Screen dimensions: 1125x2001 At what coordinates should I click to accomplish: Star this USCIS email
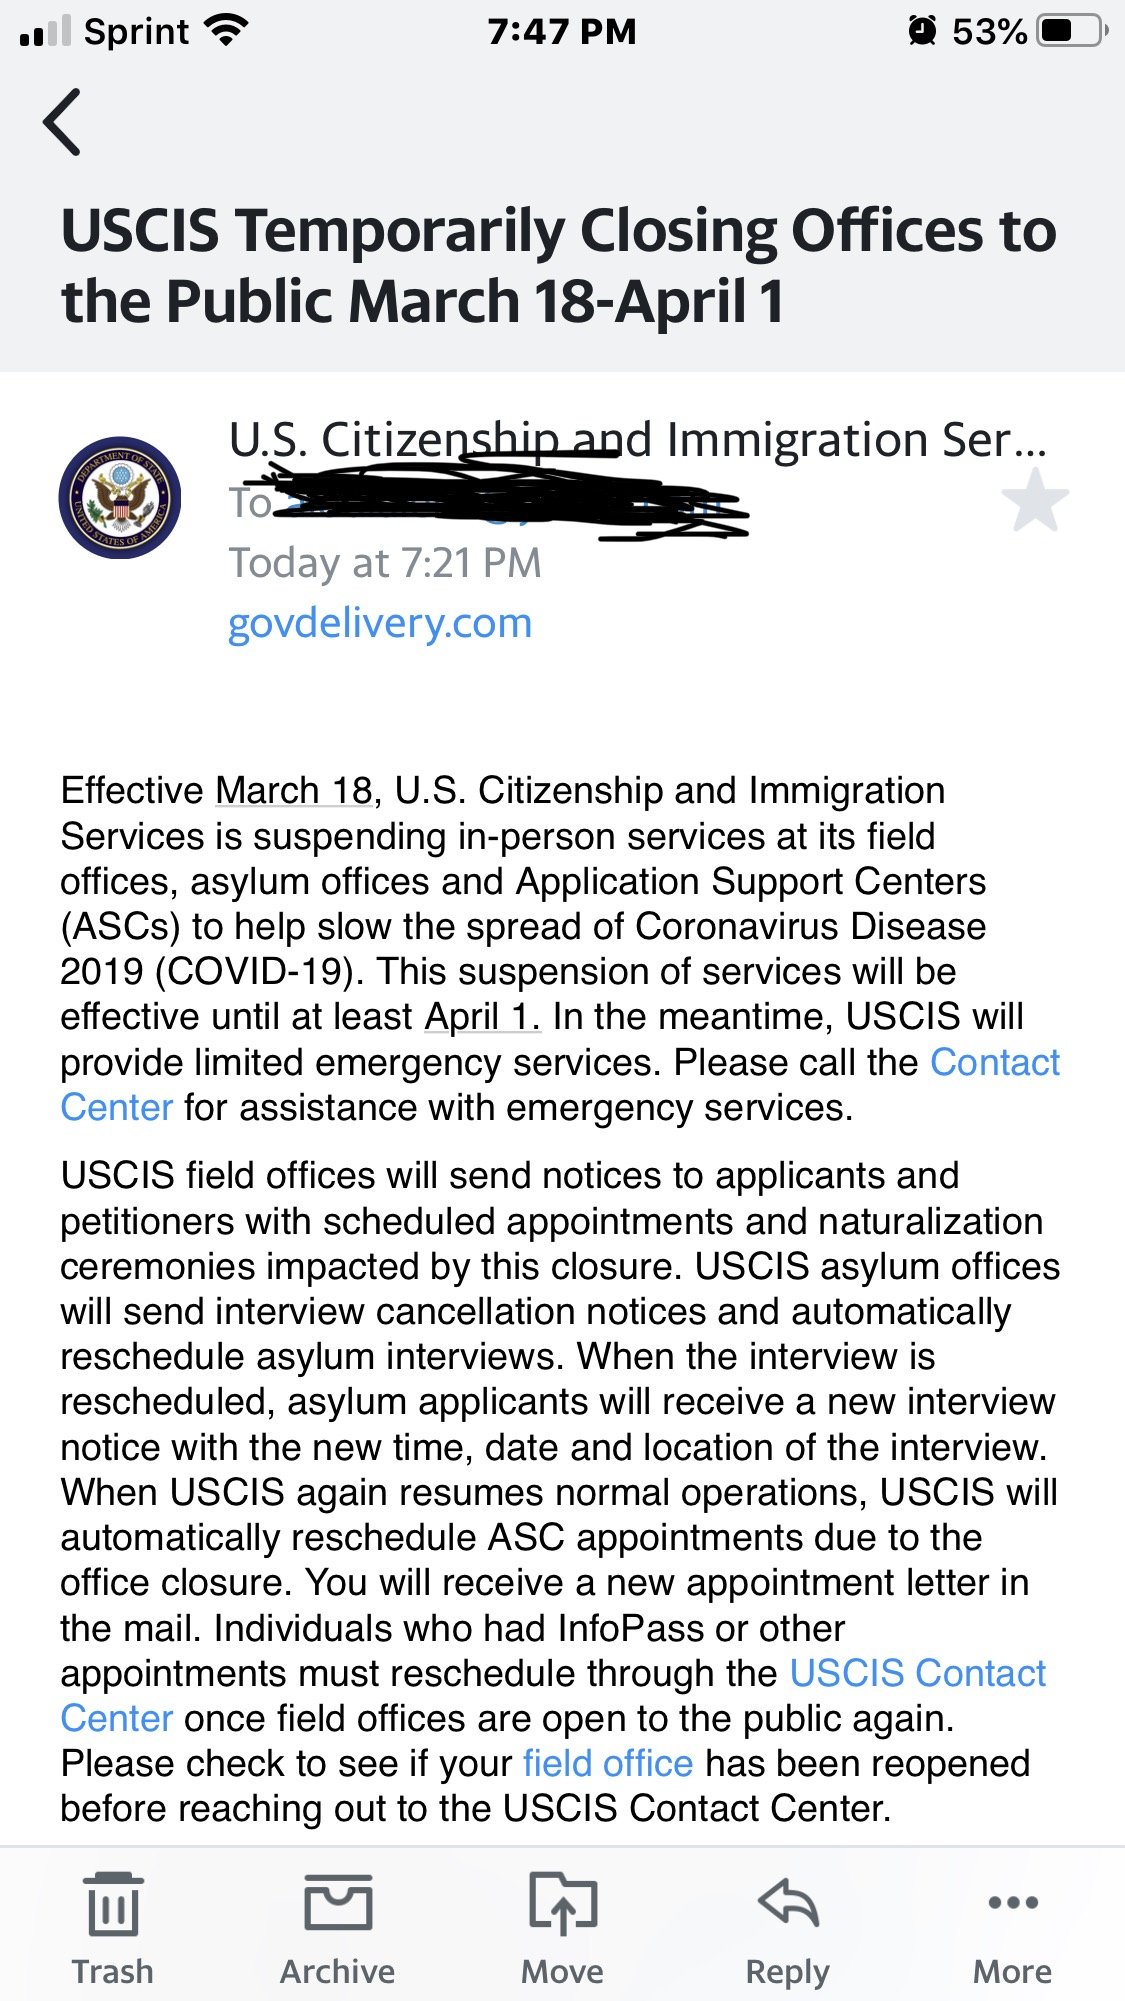1034,502
